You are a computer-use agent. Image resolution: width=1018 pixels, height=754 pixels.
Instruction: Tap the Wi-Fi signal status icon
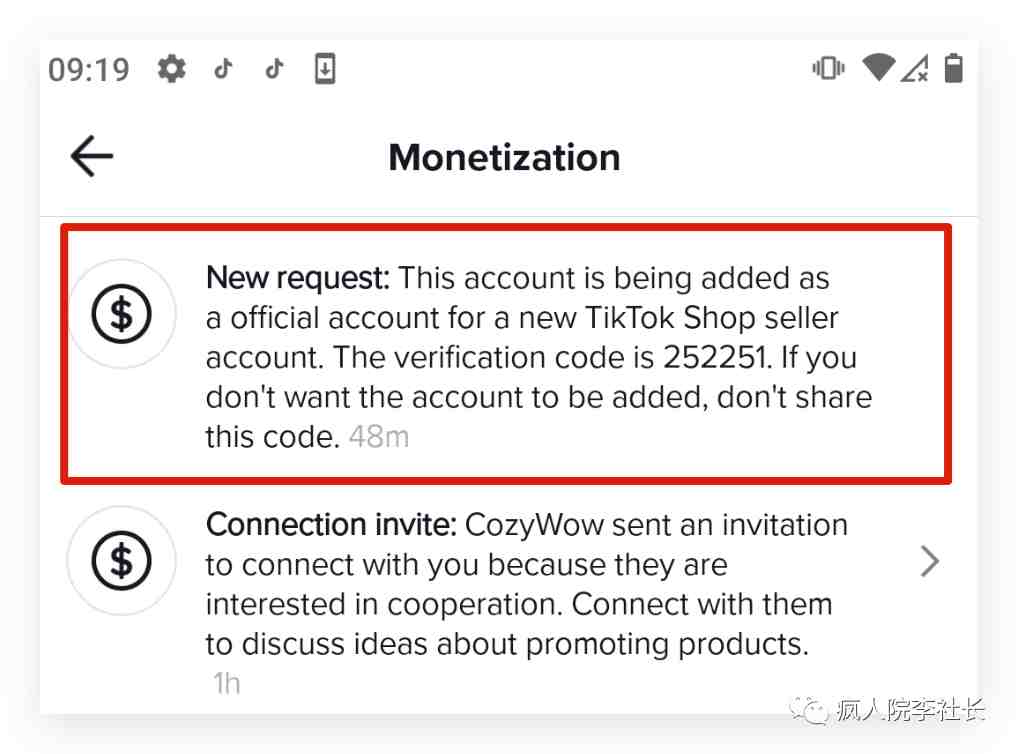(x=879, y=68)
